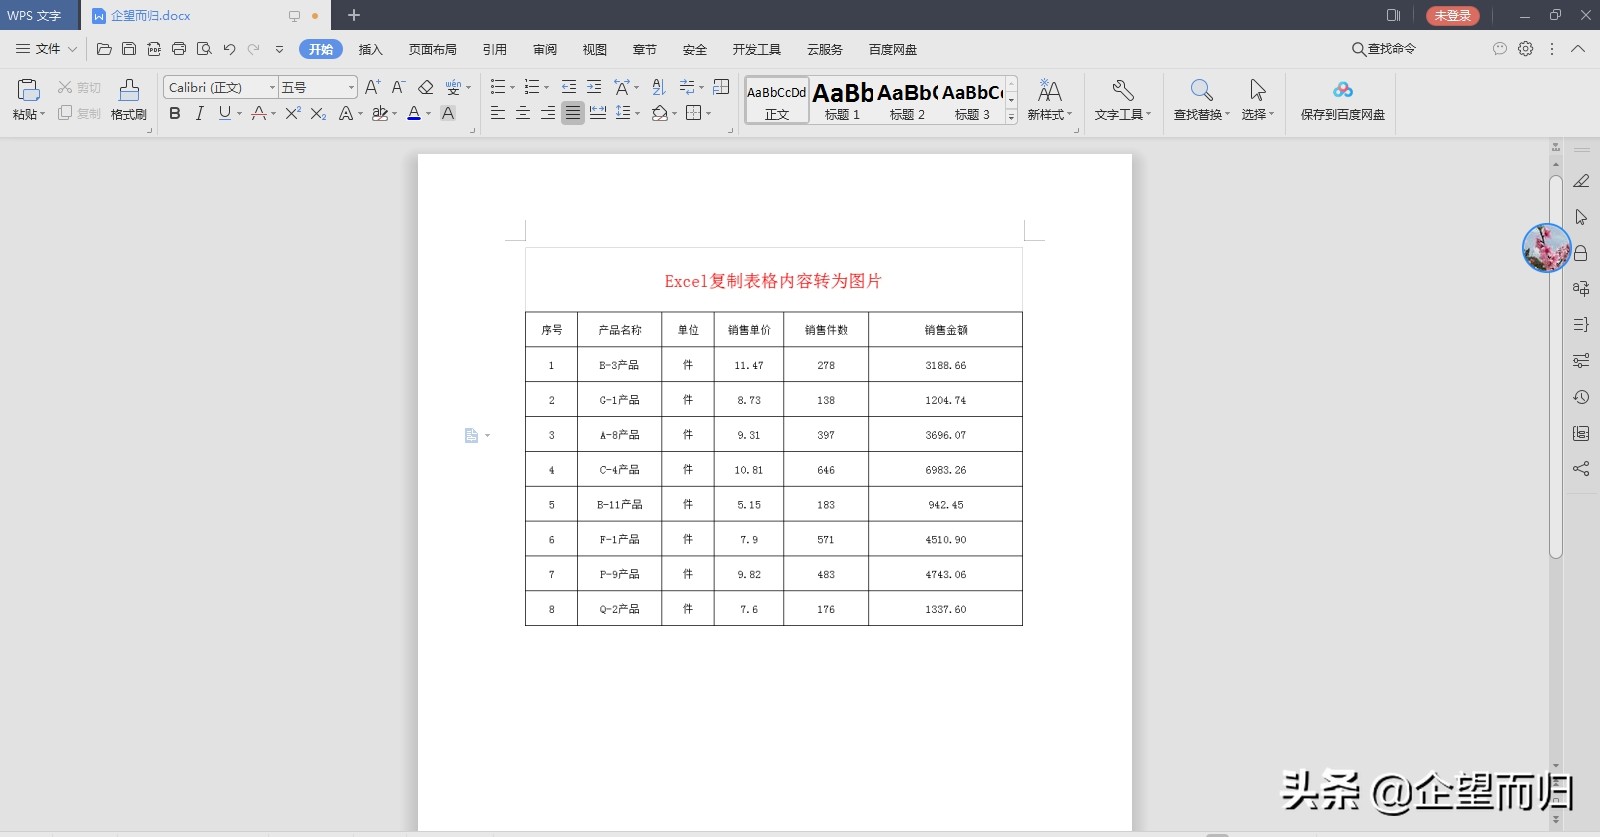1600x837 pixels.
Task: Toggle bold formatting
Action: (x=175, y=114)
